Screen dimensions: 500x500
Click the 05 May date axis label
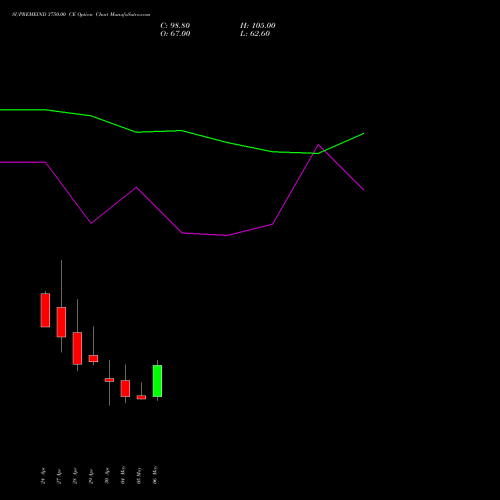point(139,475)
